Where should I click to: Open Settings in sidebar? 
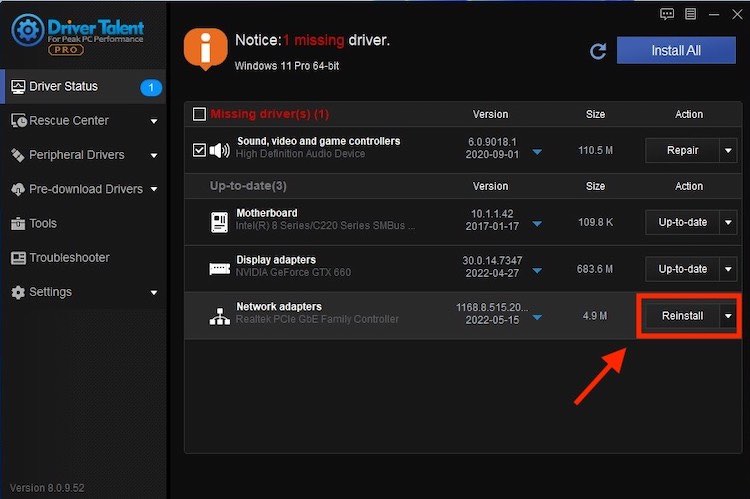tap(83, 292)
